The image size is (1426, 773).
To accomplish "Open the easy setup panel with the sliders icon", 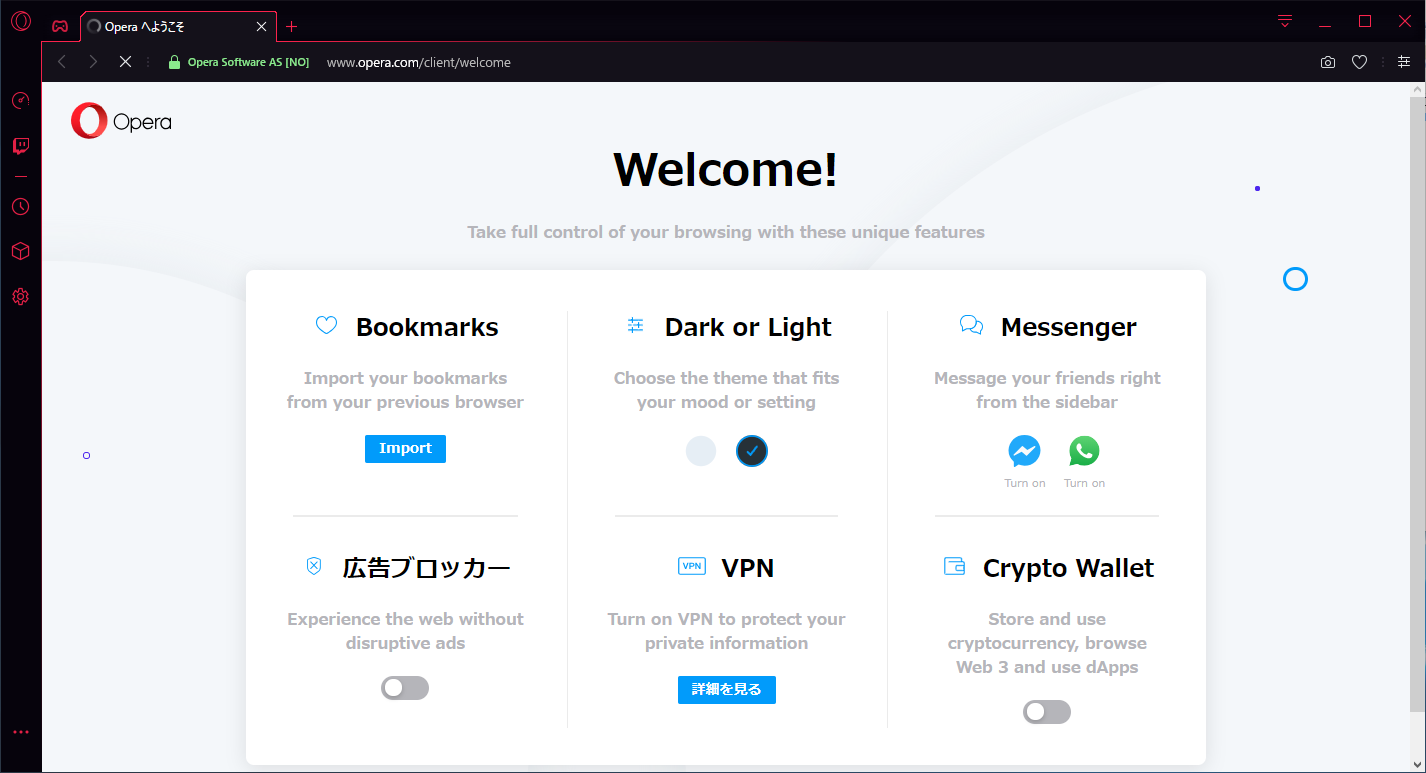I will tap(1405, 61).
